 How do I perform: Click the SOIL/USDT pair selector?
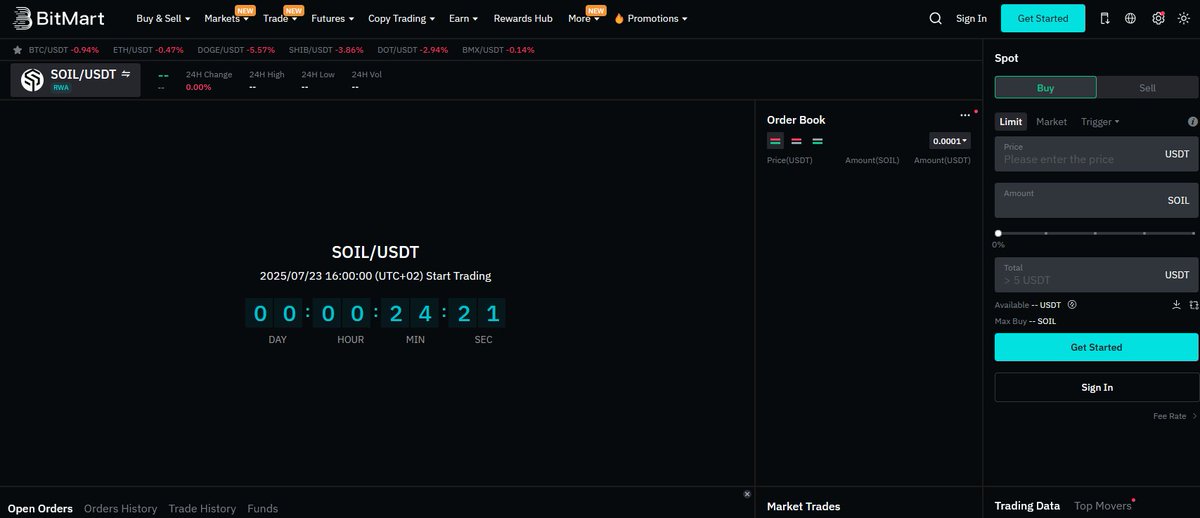[x=76, y=80]
